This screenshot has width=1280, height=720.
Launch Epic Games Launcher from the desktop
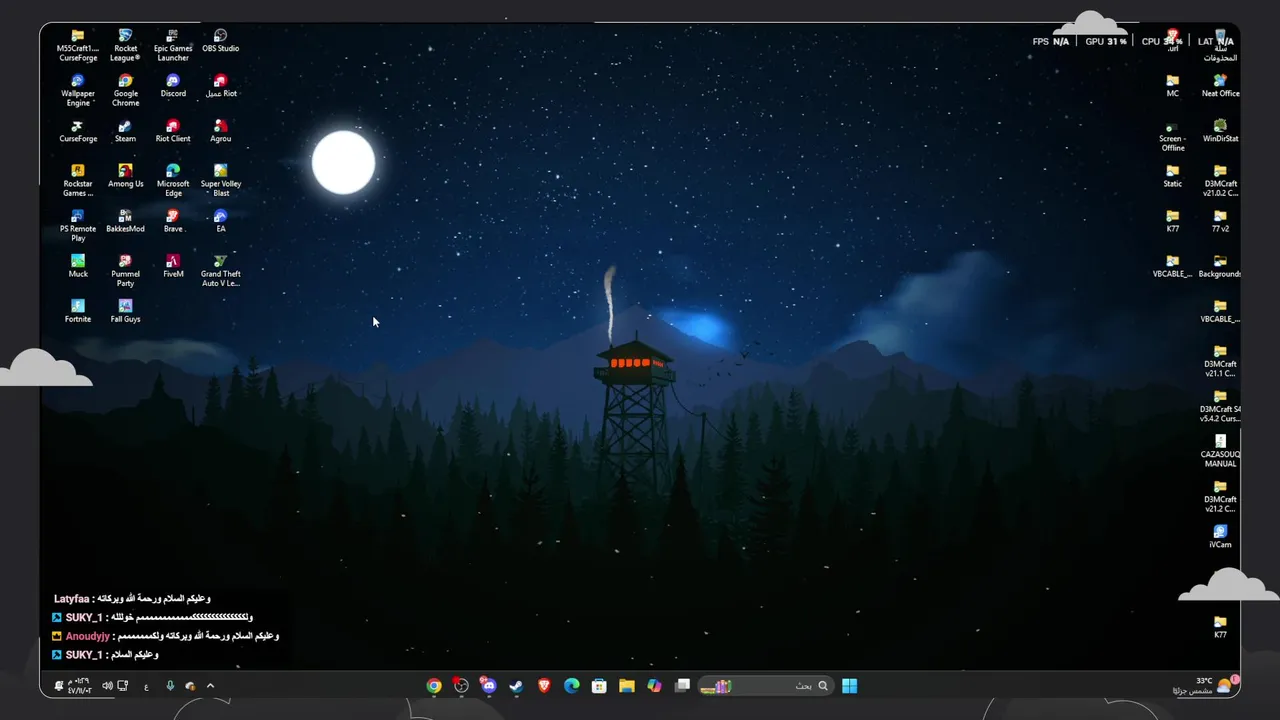pos(173,46)
